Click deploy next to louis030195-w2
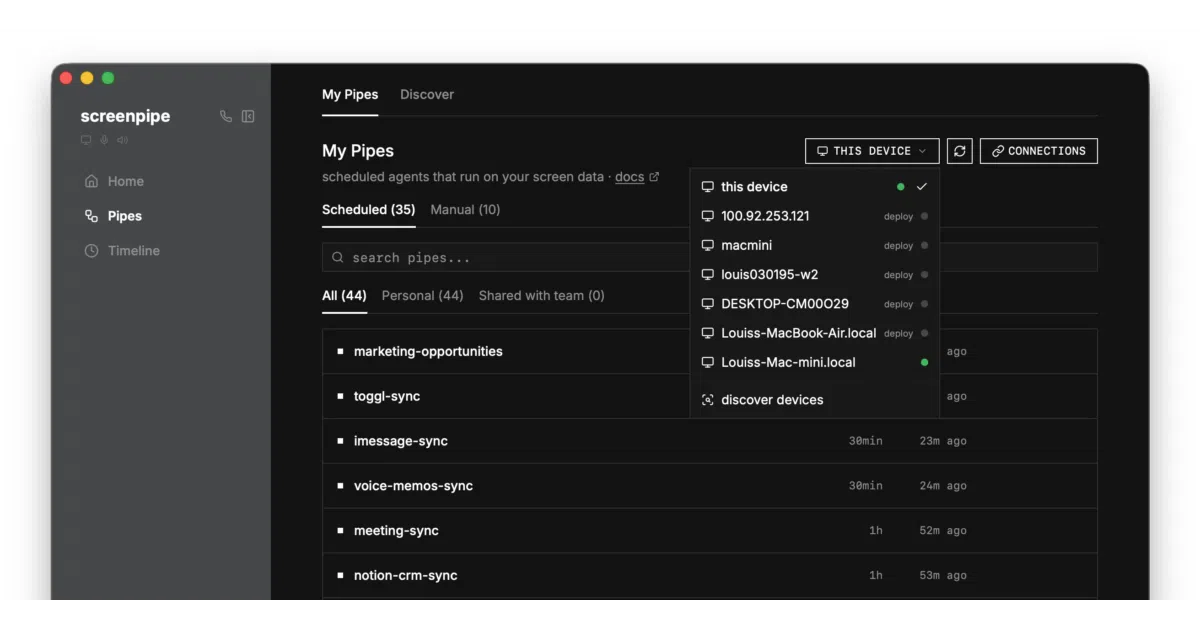The image size is (1200, 630). click(898, 275)
